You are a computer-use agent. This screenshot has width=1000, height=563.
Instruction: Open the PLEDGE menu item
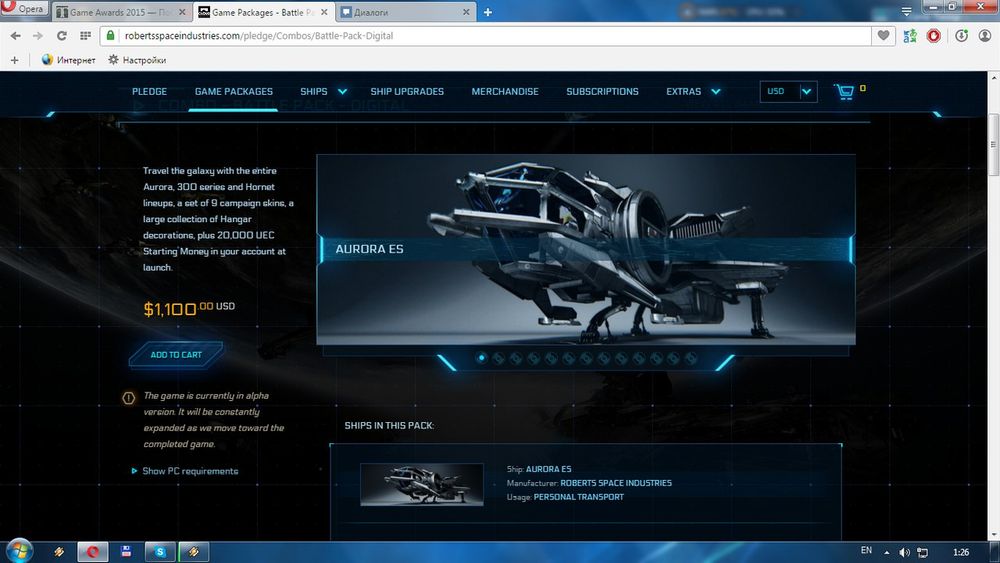click(x=149, y=92)
